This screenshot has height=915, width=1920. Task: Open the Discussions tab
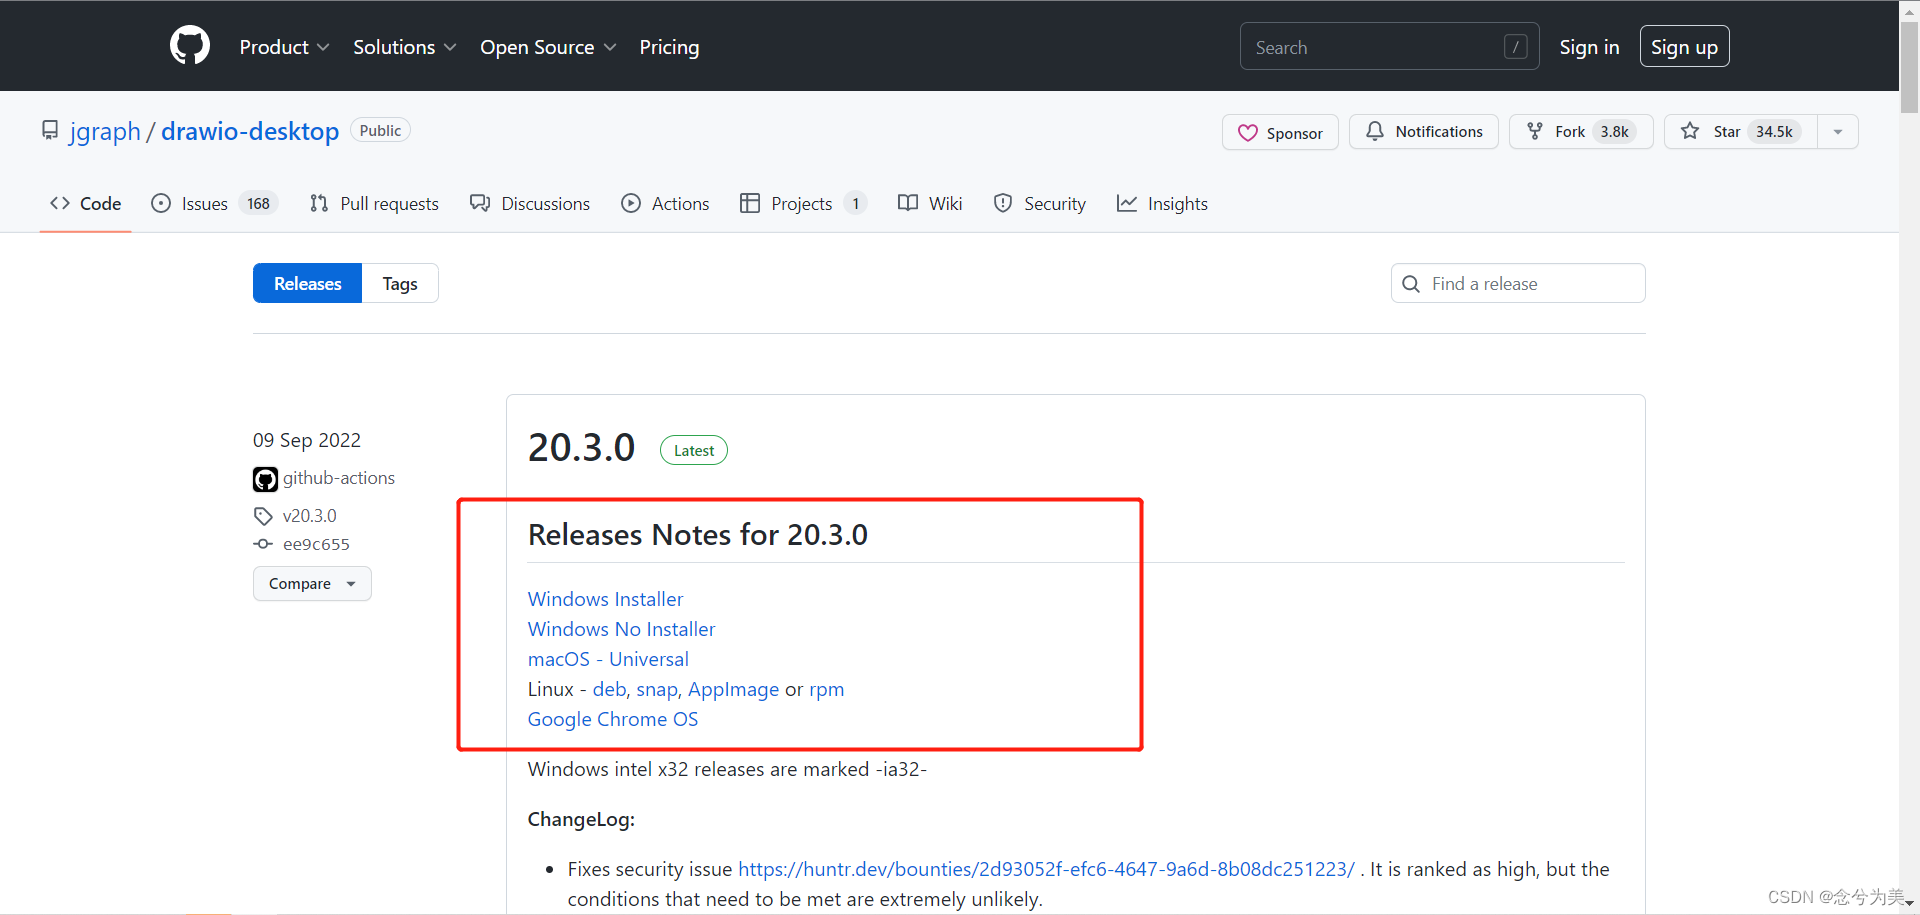point(530,204)
